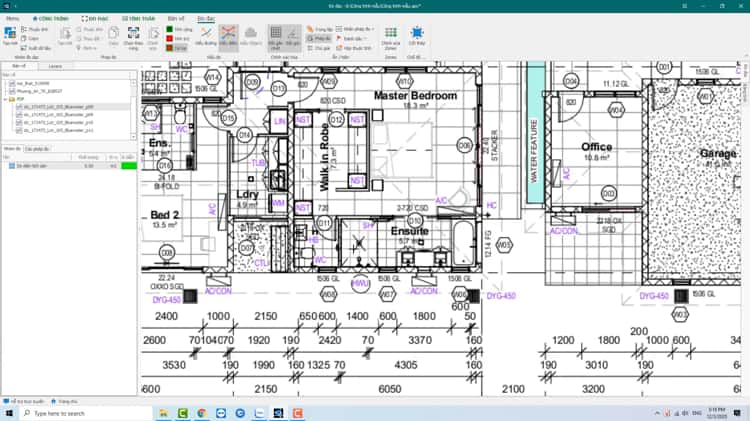Select the measurement group row in the list
The width and height of the screenshot is (750, 421).
[x=68, y=166]
